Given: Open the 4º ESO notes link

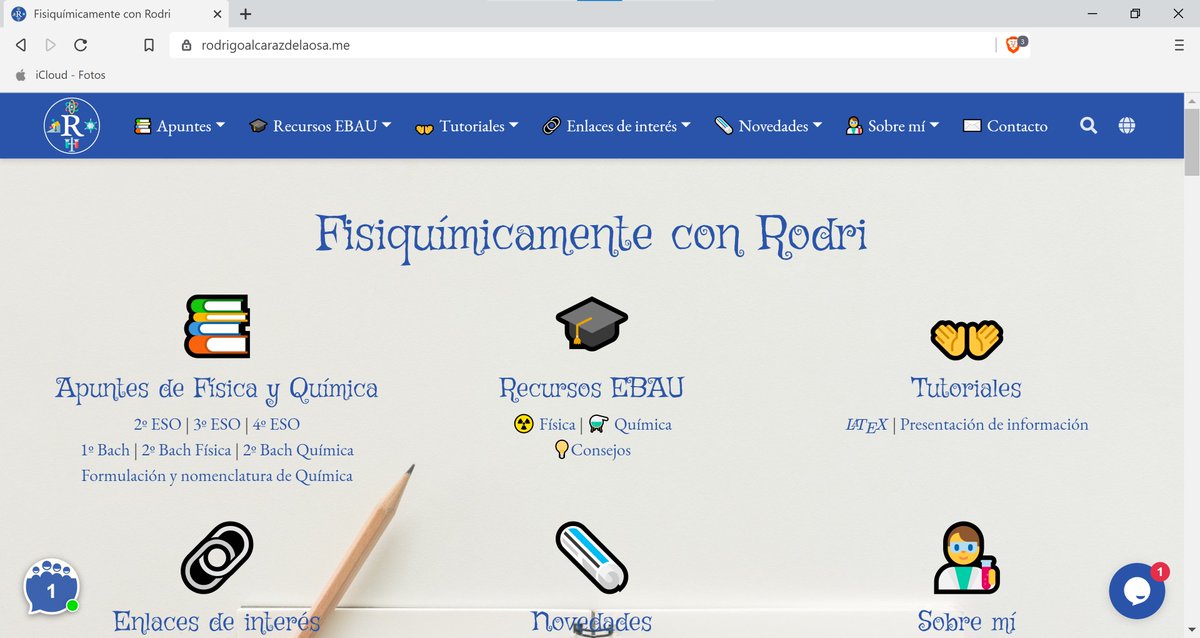Looking at the screenshot, I should [276, 424].
